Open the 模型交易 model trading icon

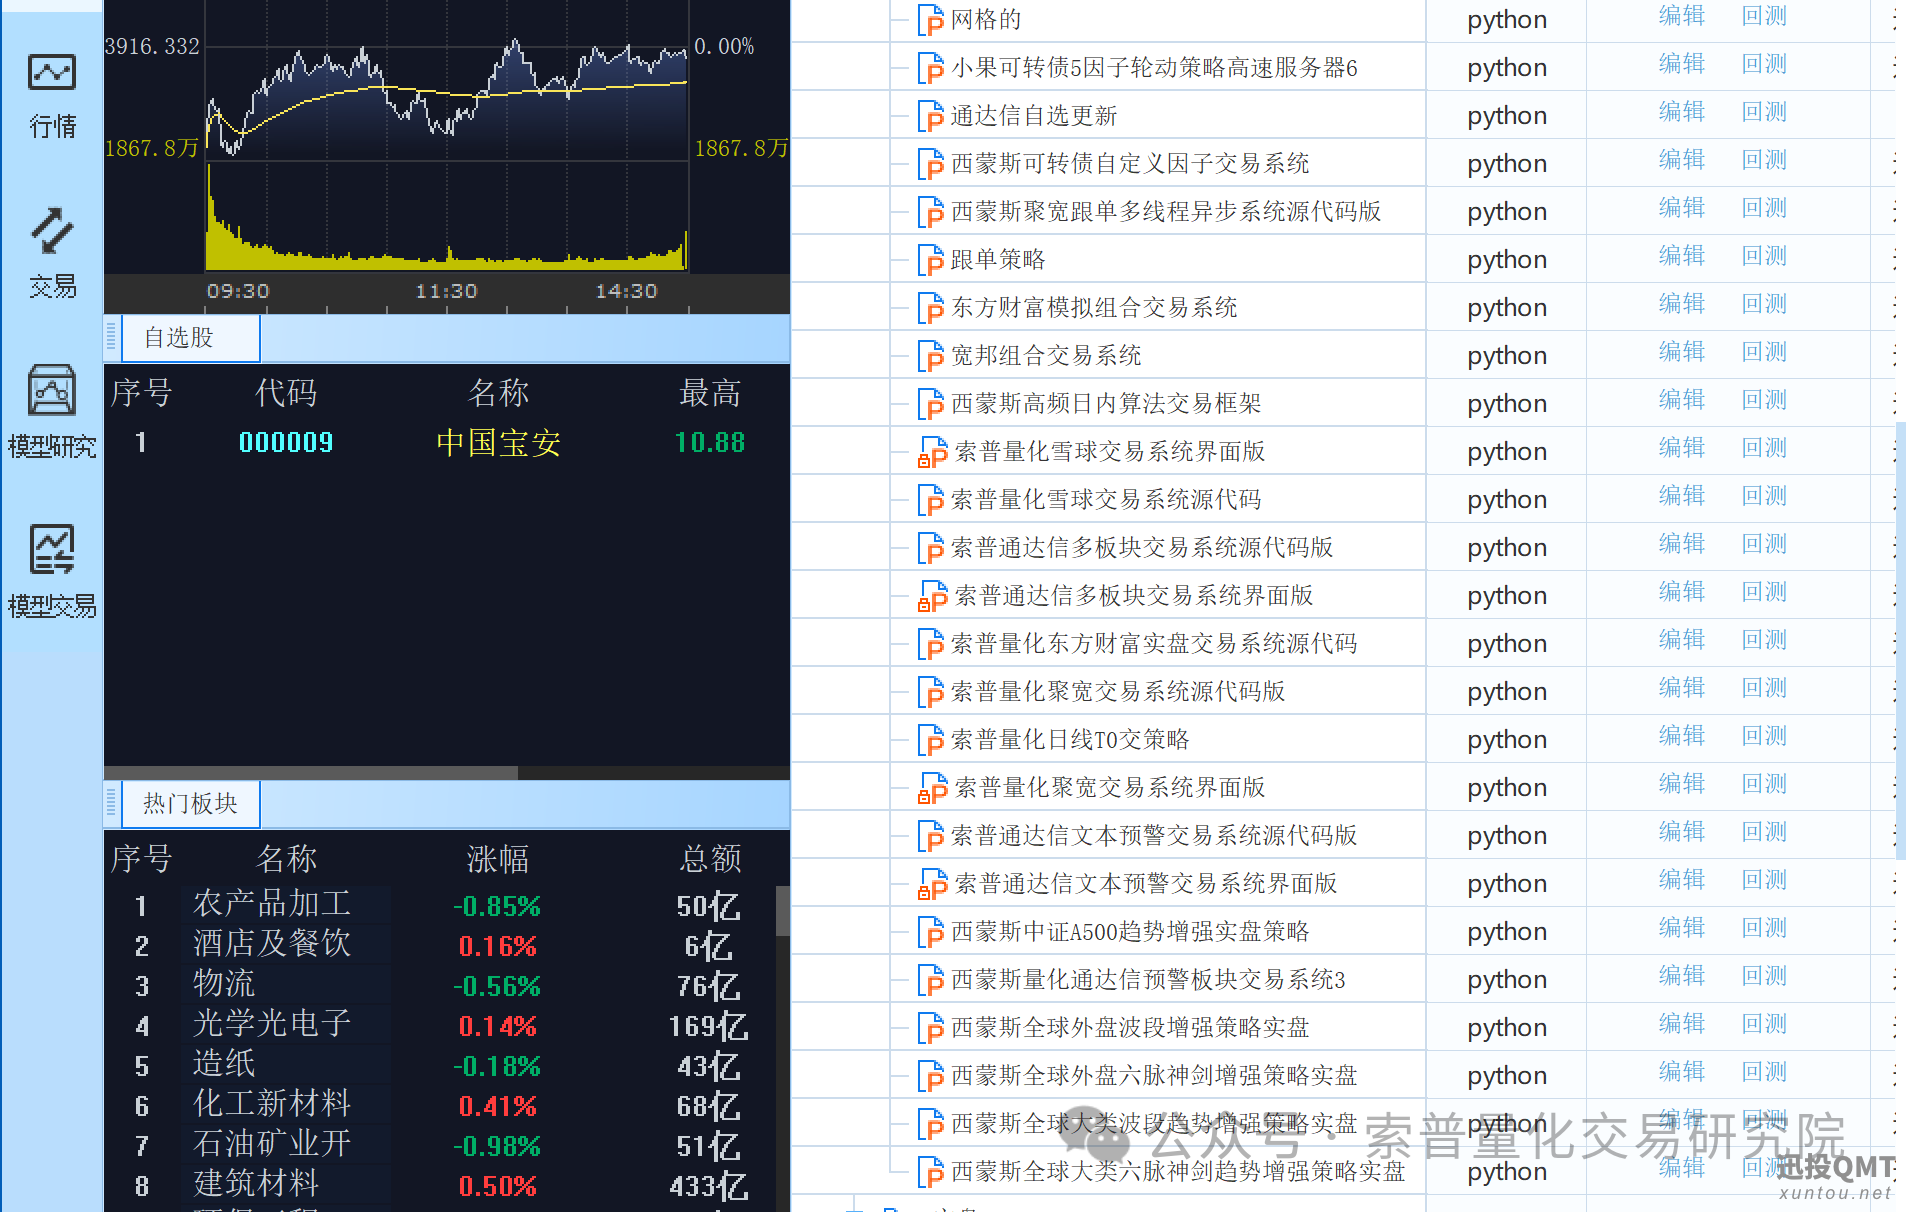click(x=52, y=572)
